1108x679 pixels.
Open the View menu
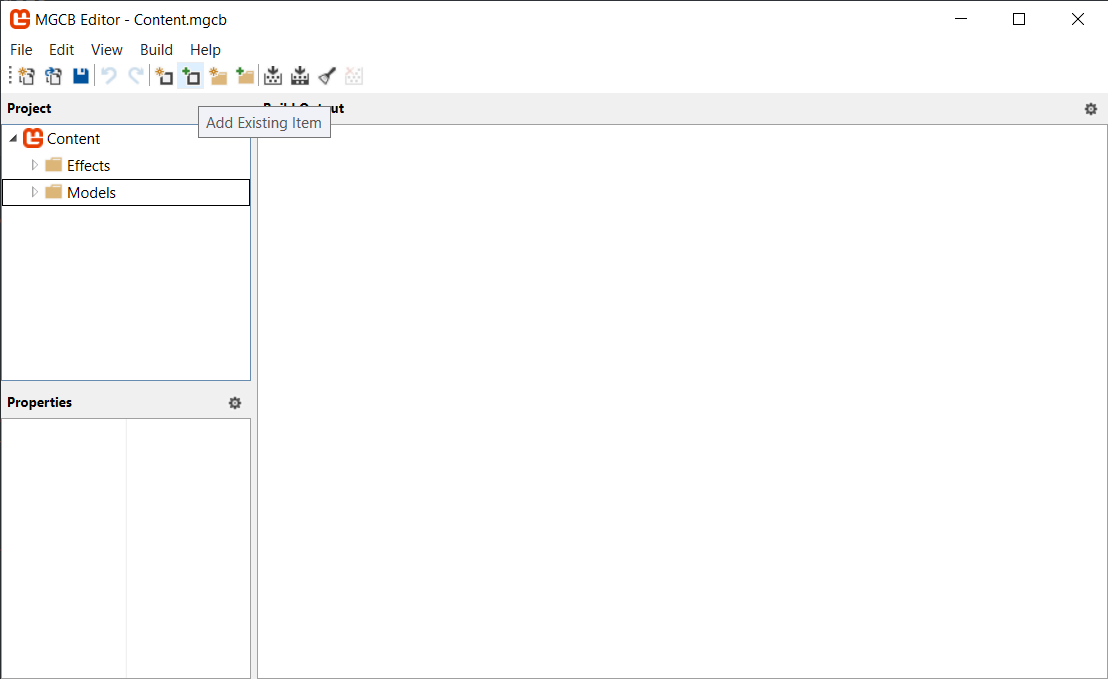click(107, 49)
